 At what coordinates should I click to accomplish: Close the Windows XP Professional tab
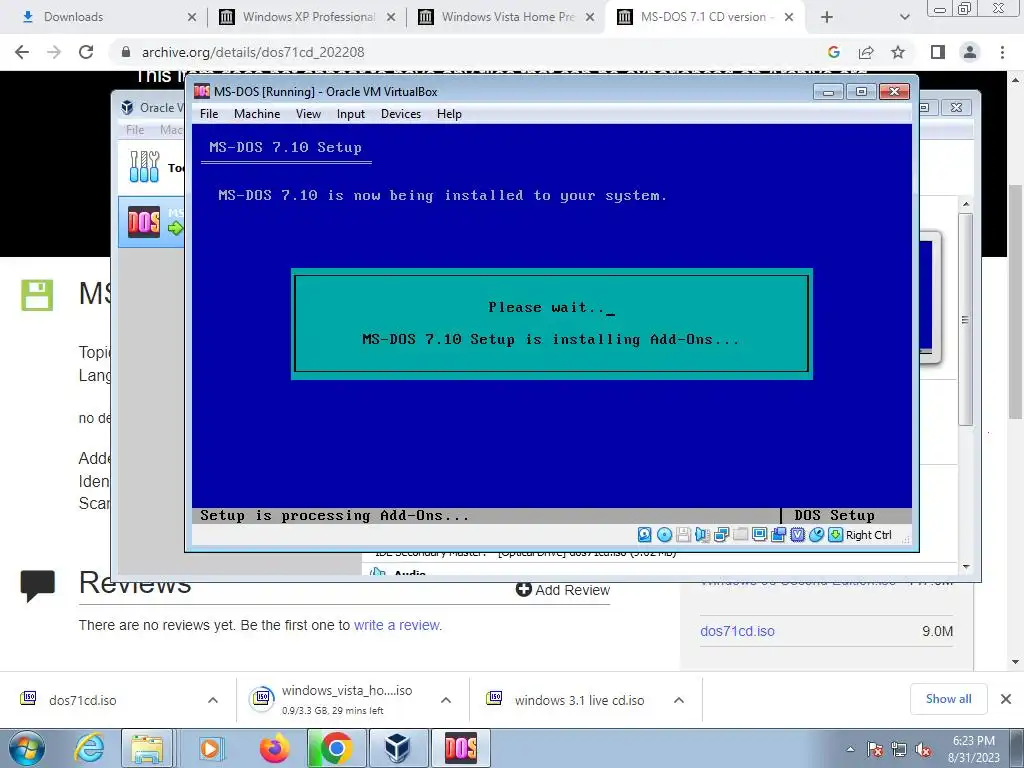(391, 17)
